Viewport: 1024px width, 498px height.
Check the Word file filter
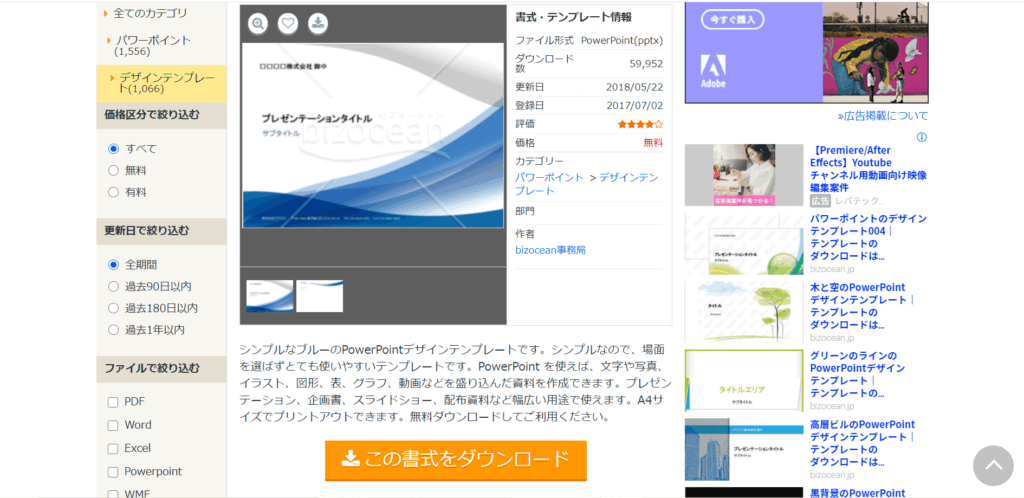click(x=113, y=426)
